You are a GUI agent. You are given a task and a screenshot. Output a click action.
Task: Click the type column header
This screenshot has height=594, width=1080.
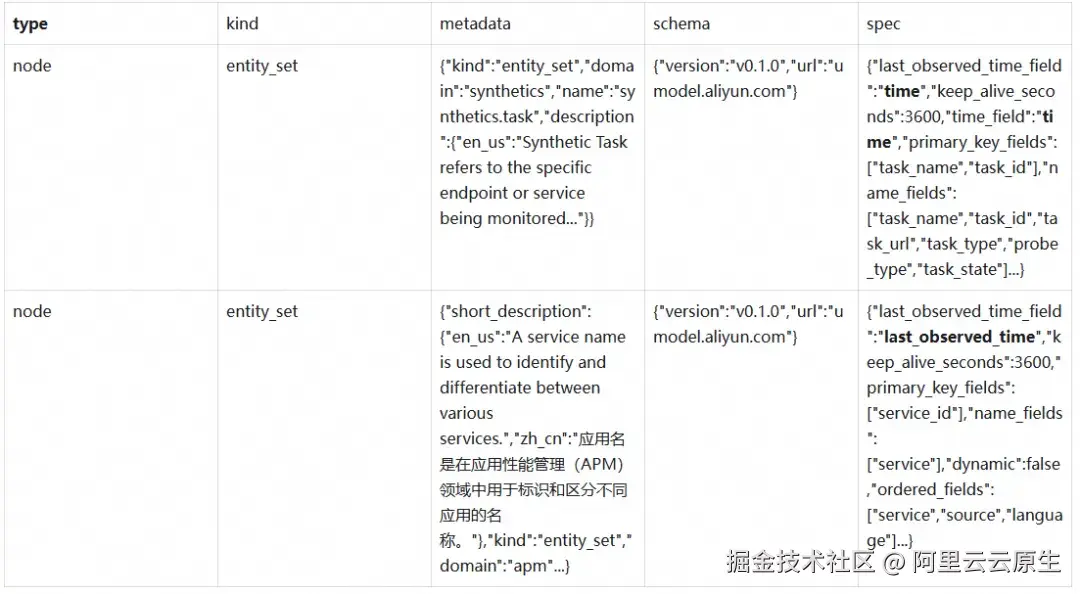pos(30,24)
